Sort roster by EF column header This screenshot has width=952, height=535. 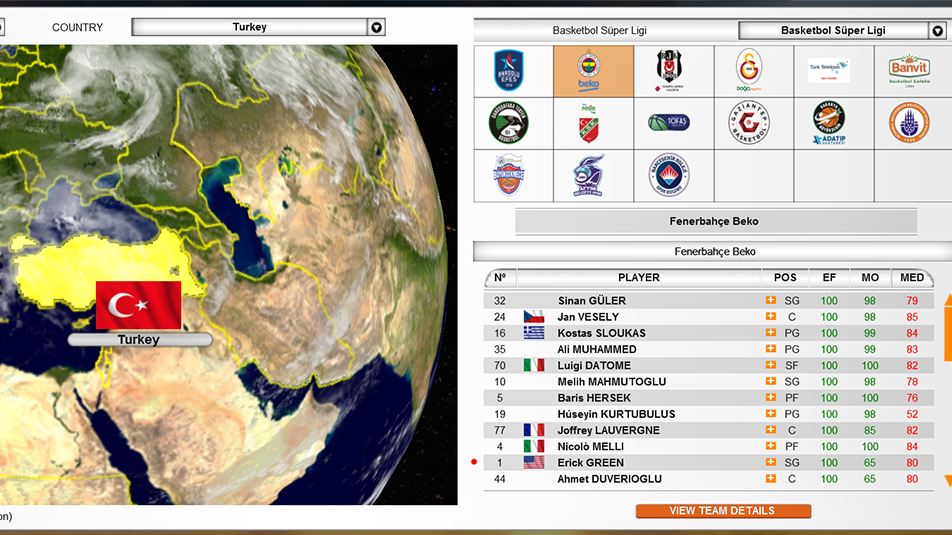[x=829, y=278]
